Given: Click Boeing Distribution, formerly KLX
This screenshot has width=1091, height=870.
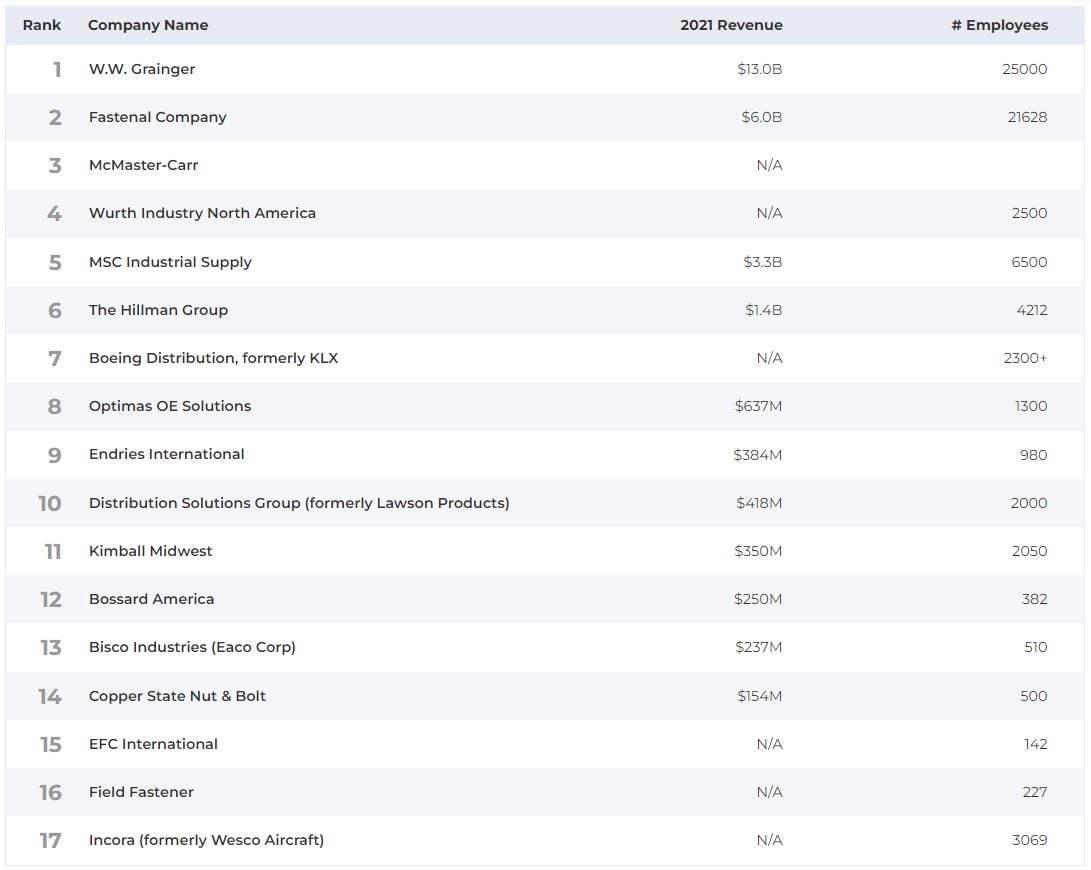Looking at the screenshot, I should 213,358.
